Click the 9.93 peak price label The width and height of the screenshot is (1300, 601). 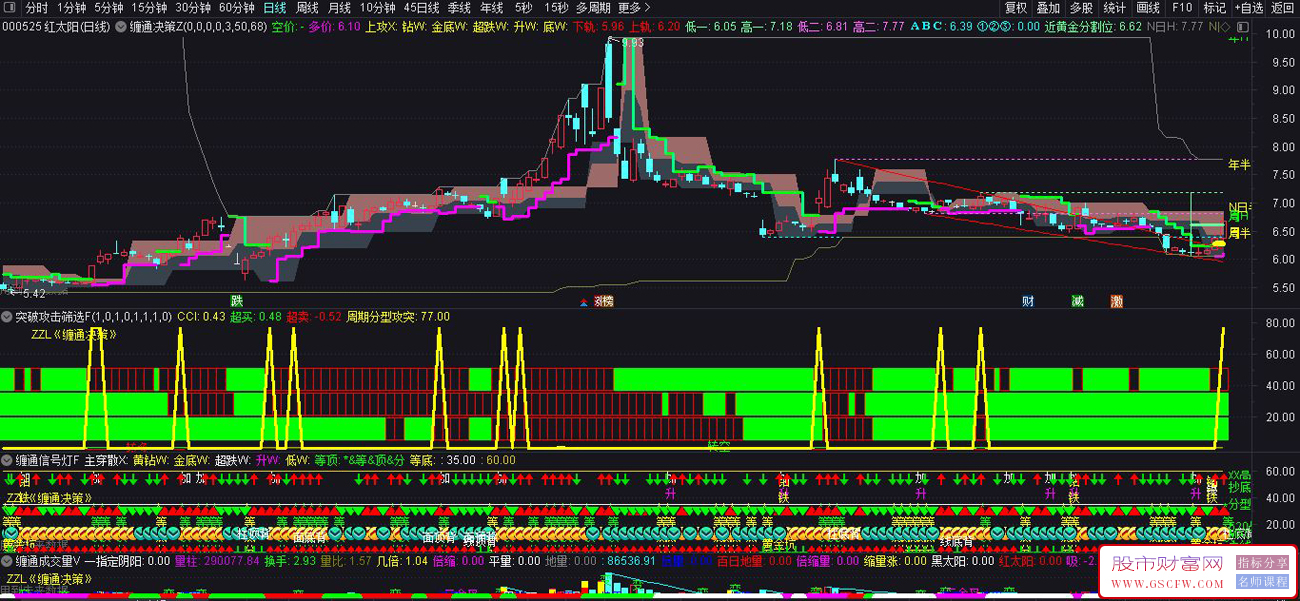click(x=632, y=43)
